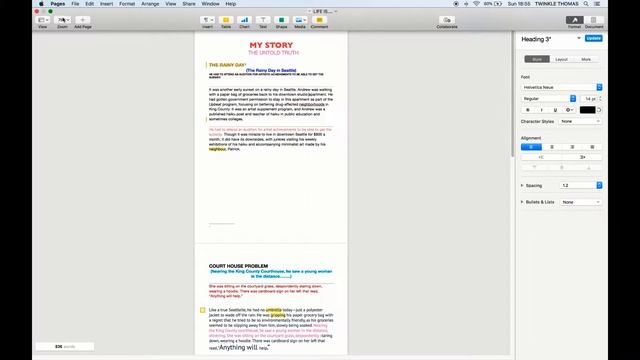Click the THE RAINY DAY heading
Viewport: 640px width, 360px height.
pos(227,65)
